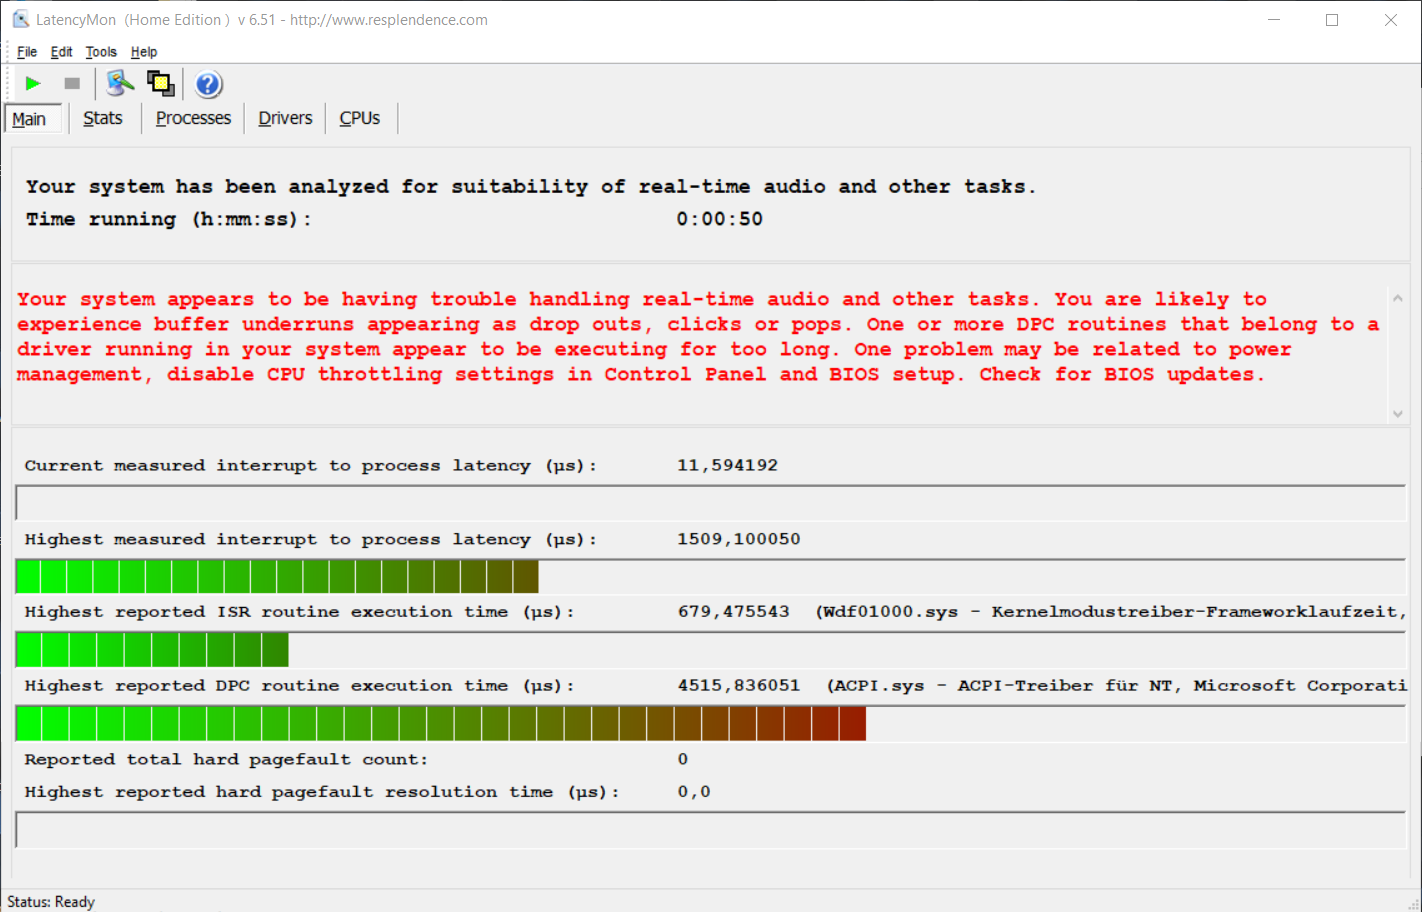
Task: Click the highest DPC routine execution bar
Action: [x=440, y=723]
